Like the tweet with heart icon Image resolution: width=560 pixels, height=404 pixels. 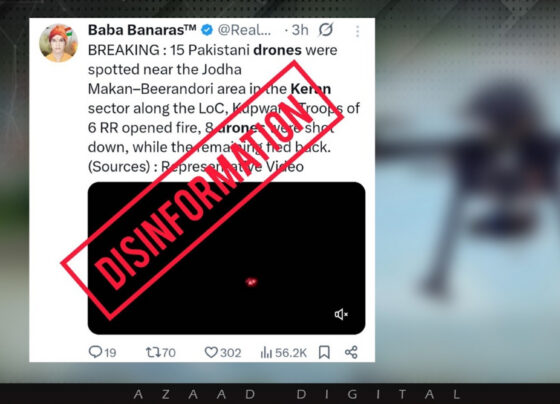point(211,353)
